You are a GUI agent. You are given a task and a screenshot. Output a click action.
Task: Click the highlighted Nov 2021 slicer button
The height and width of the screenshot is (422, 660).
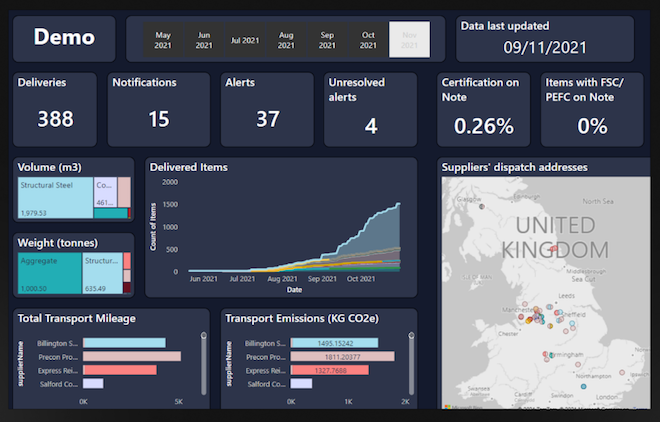tap(409, 40)
